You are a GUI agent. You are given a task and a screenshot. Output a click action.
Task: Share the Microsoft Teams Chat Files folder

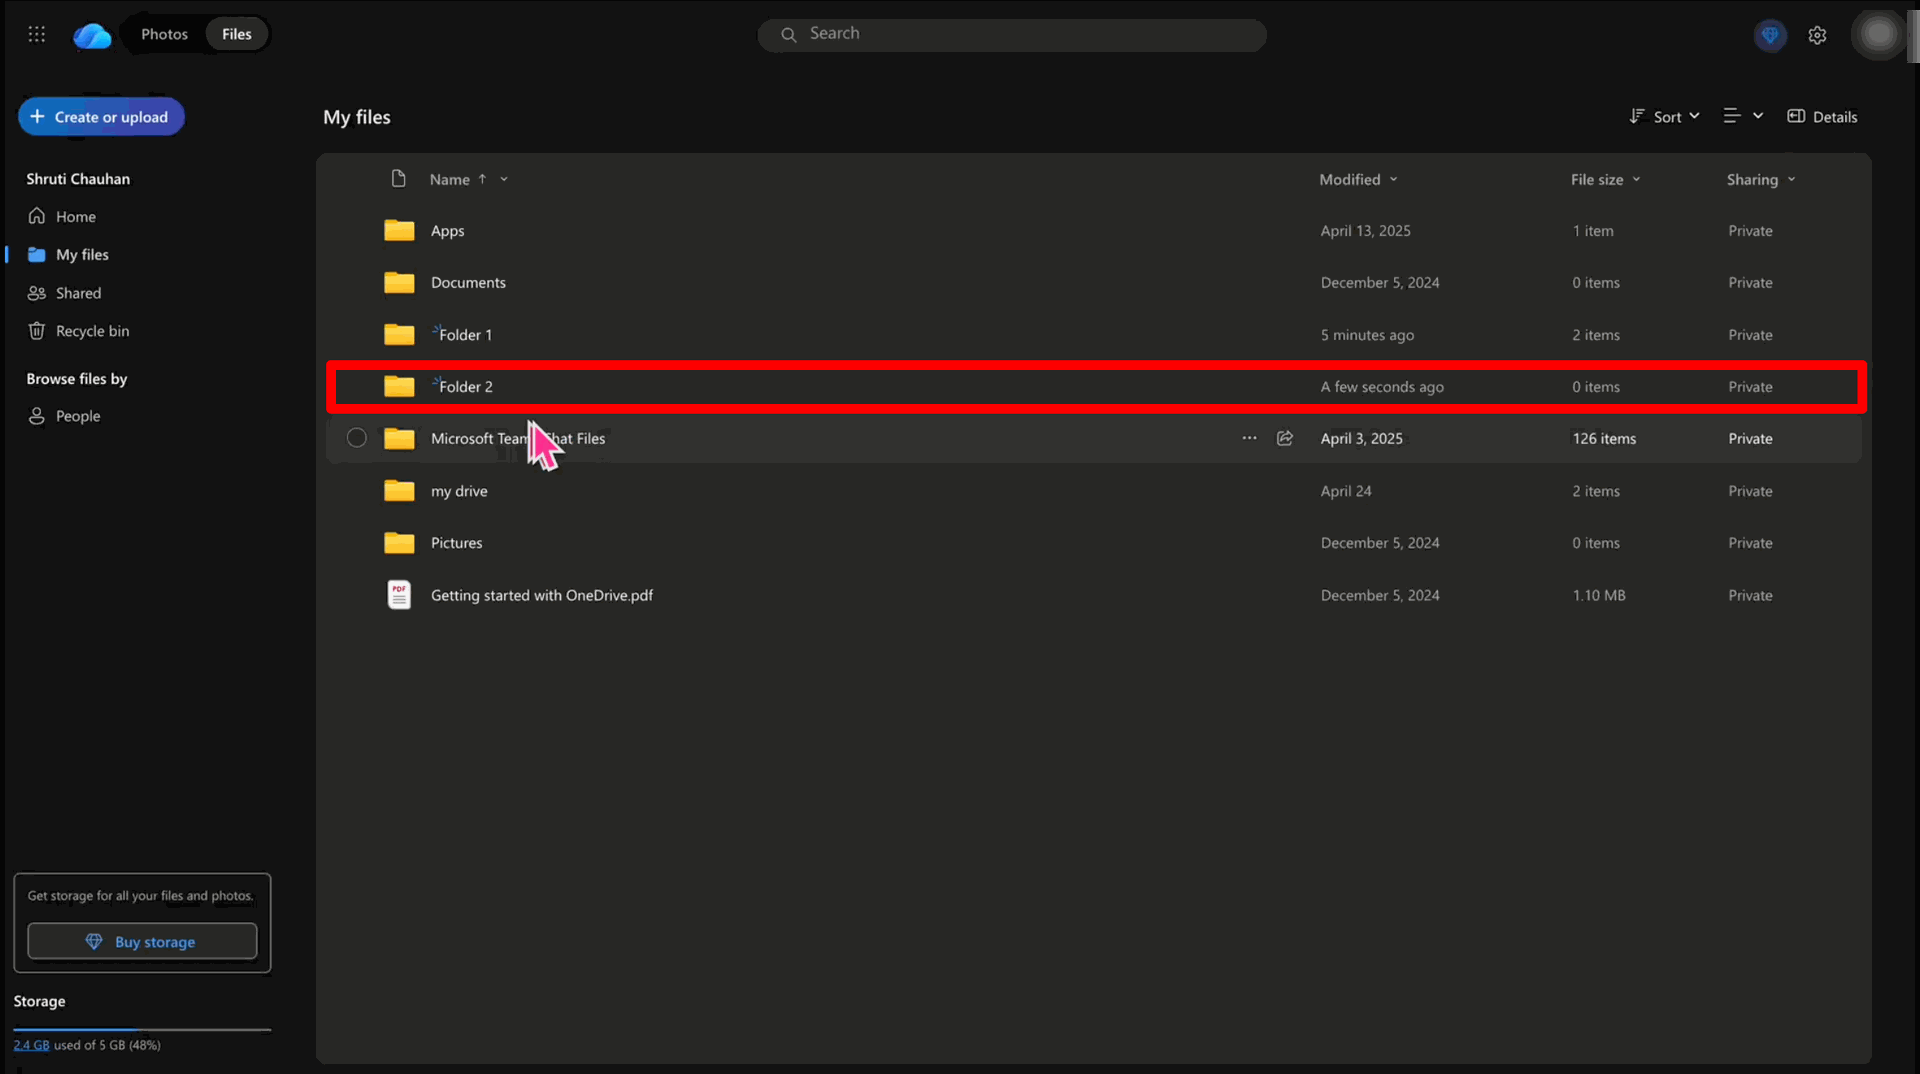[x=1285, y=438]
